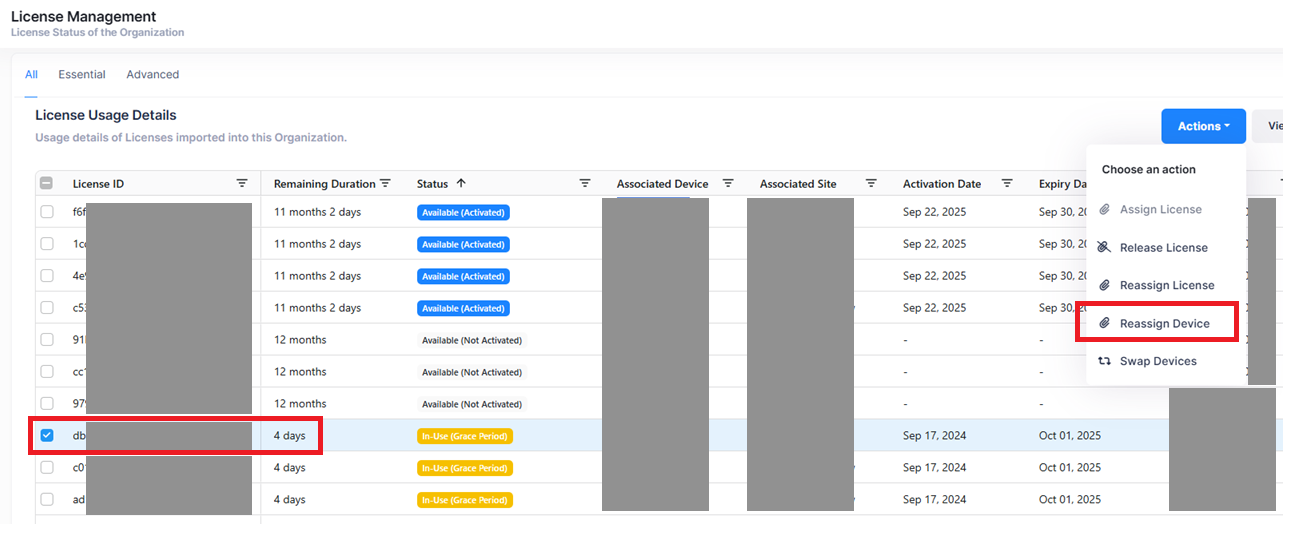Open the Remaining Duration column filter icon

[x=385, y=184]
